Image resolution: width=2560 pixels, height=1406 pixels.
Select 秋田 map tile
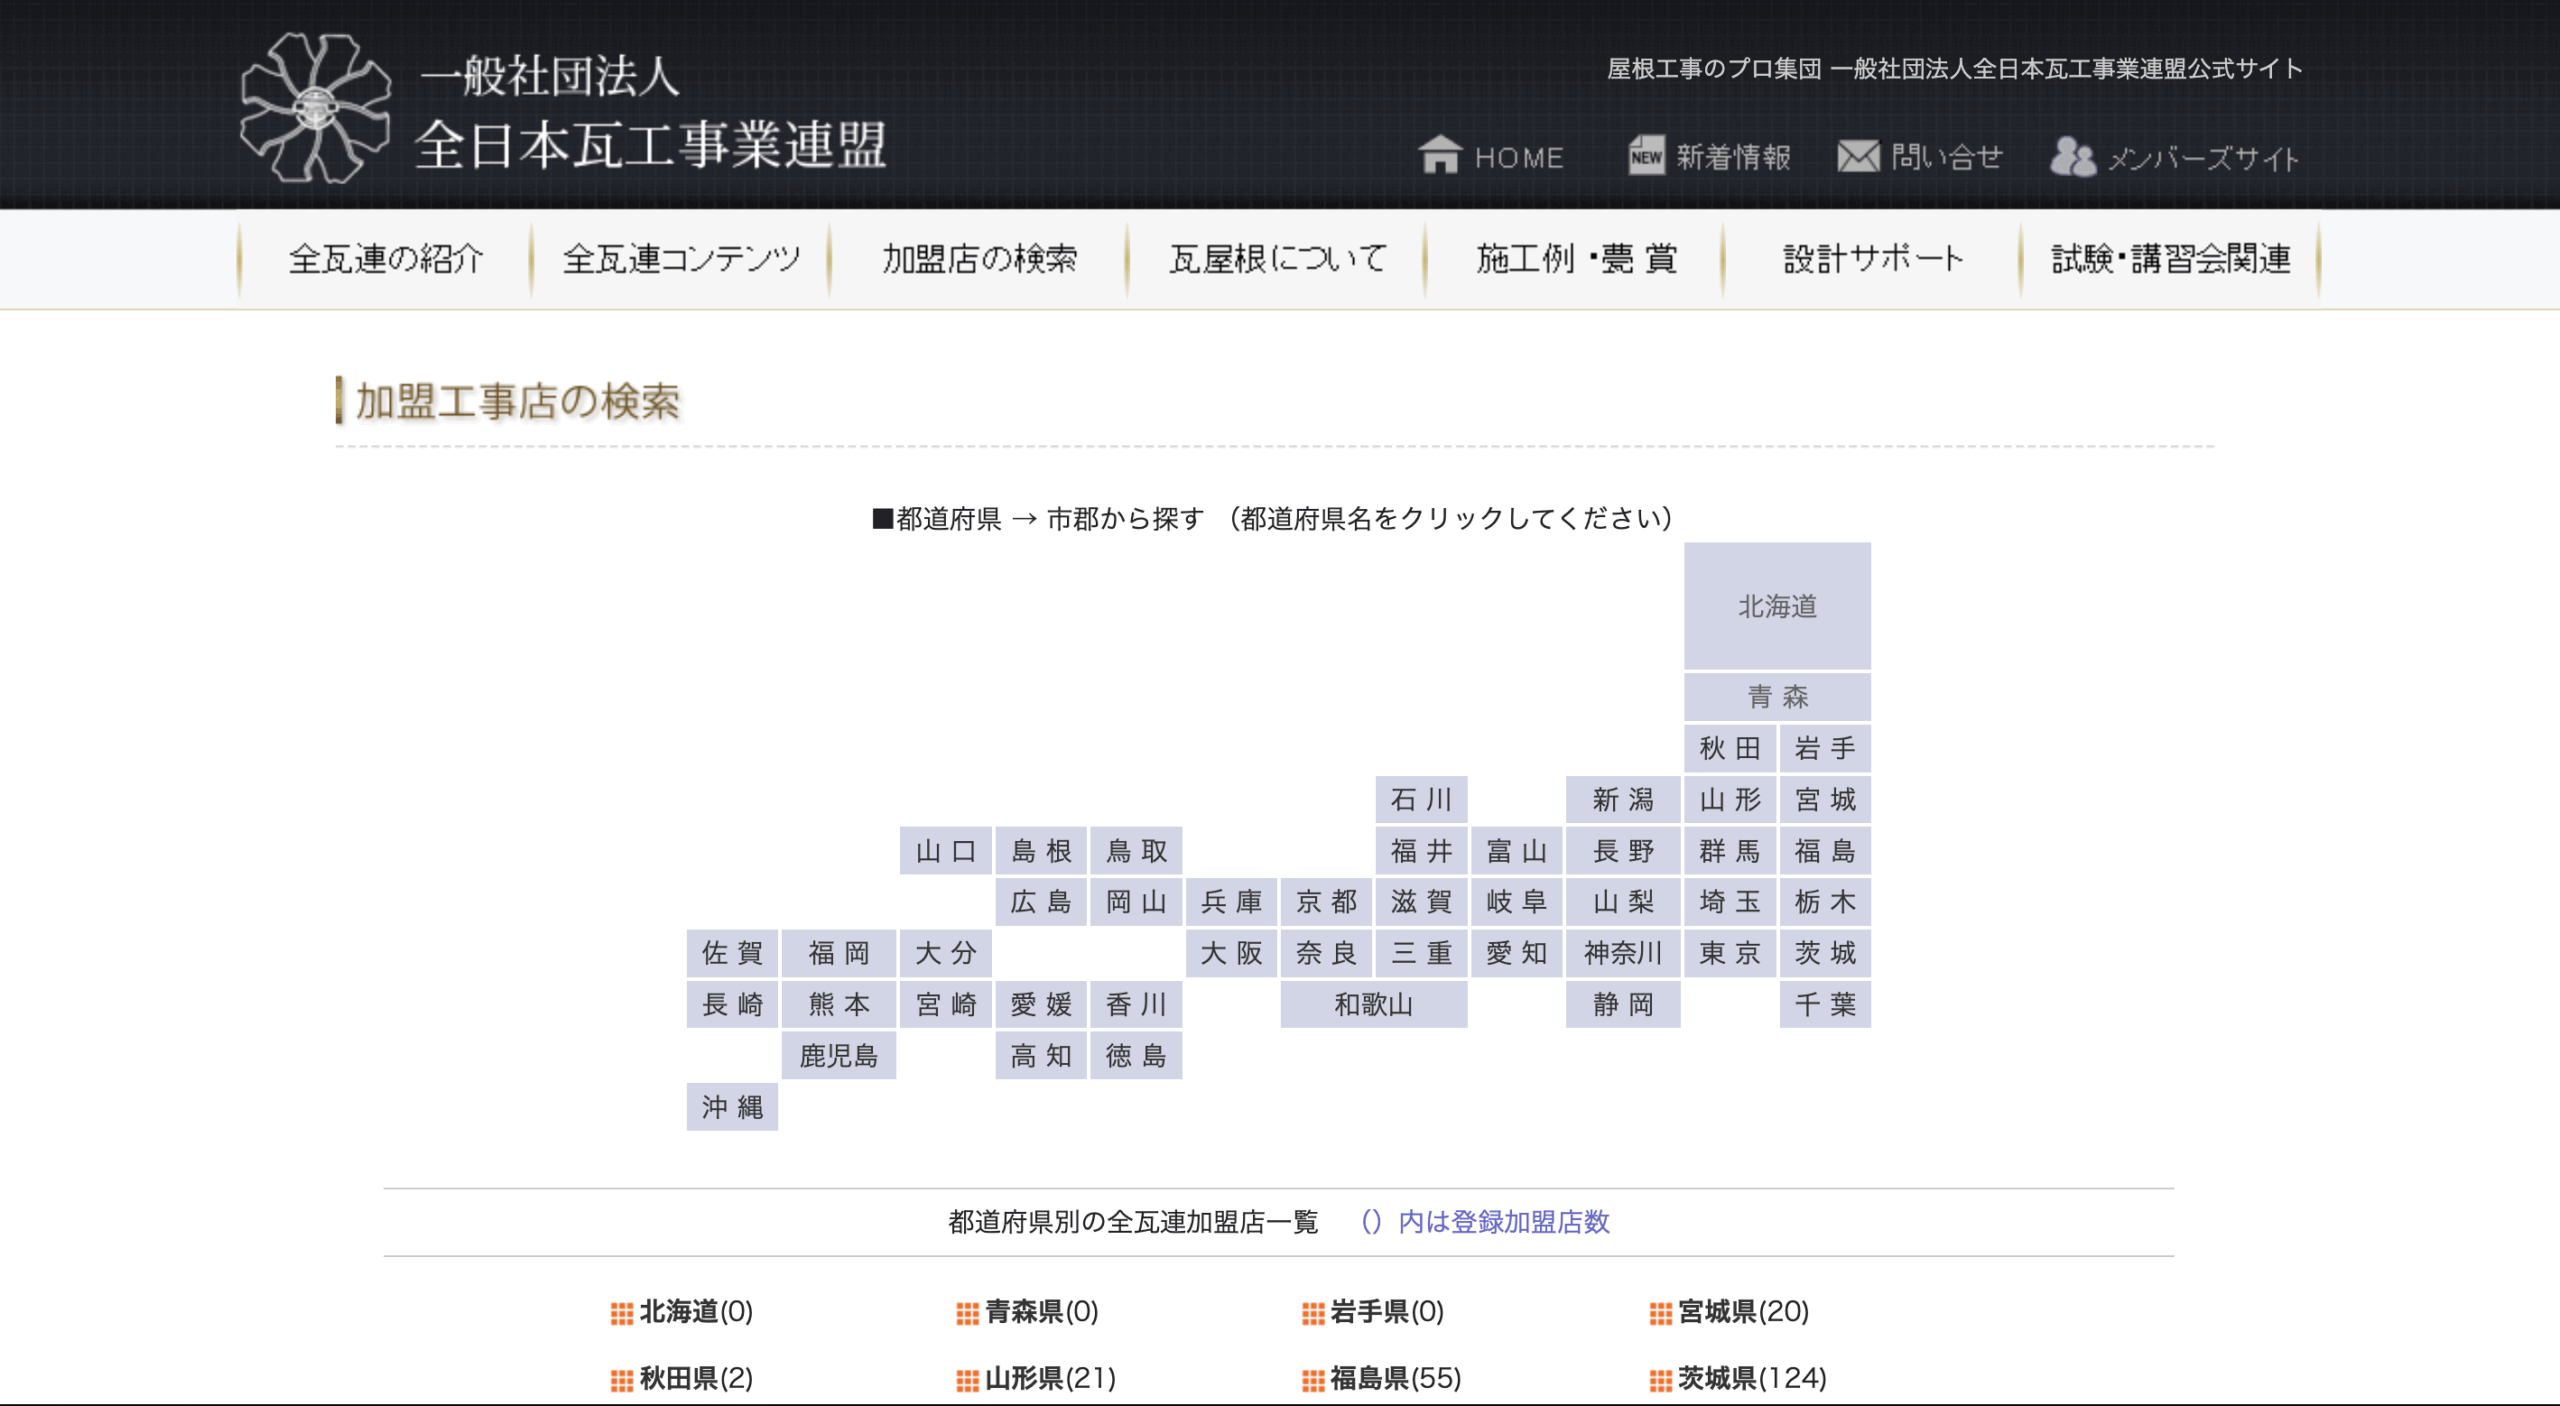point(1730,748)
